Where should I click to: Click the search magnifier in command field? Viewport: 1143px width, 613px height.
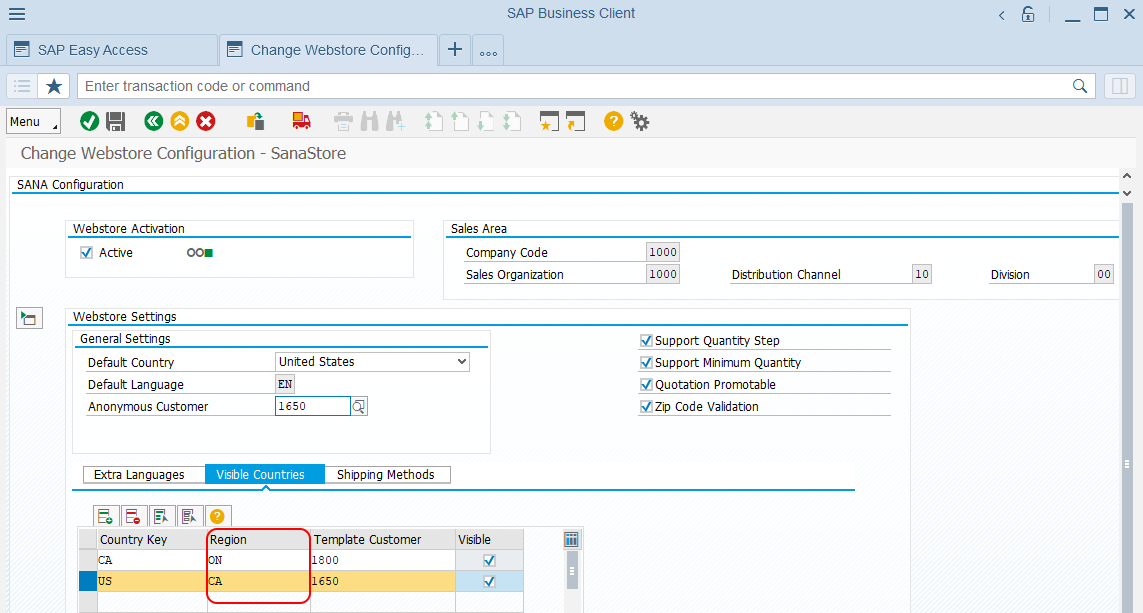[1080, 86]
